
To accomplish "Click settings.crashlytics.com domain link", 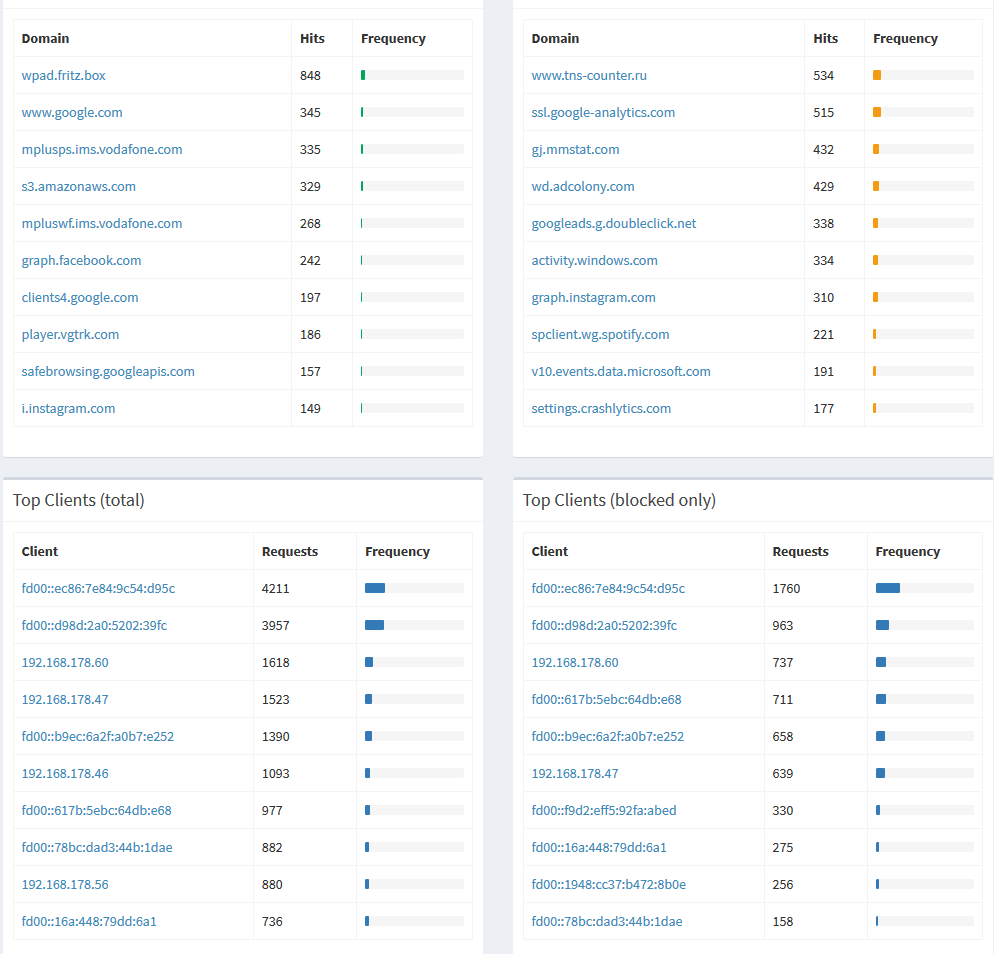I will point(601,408).
